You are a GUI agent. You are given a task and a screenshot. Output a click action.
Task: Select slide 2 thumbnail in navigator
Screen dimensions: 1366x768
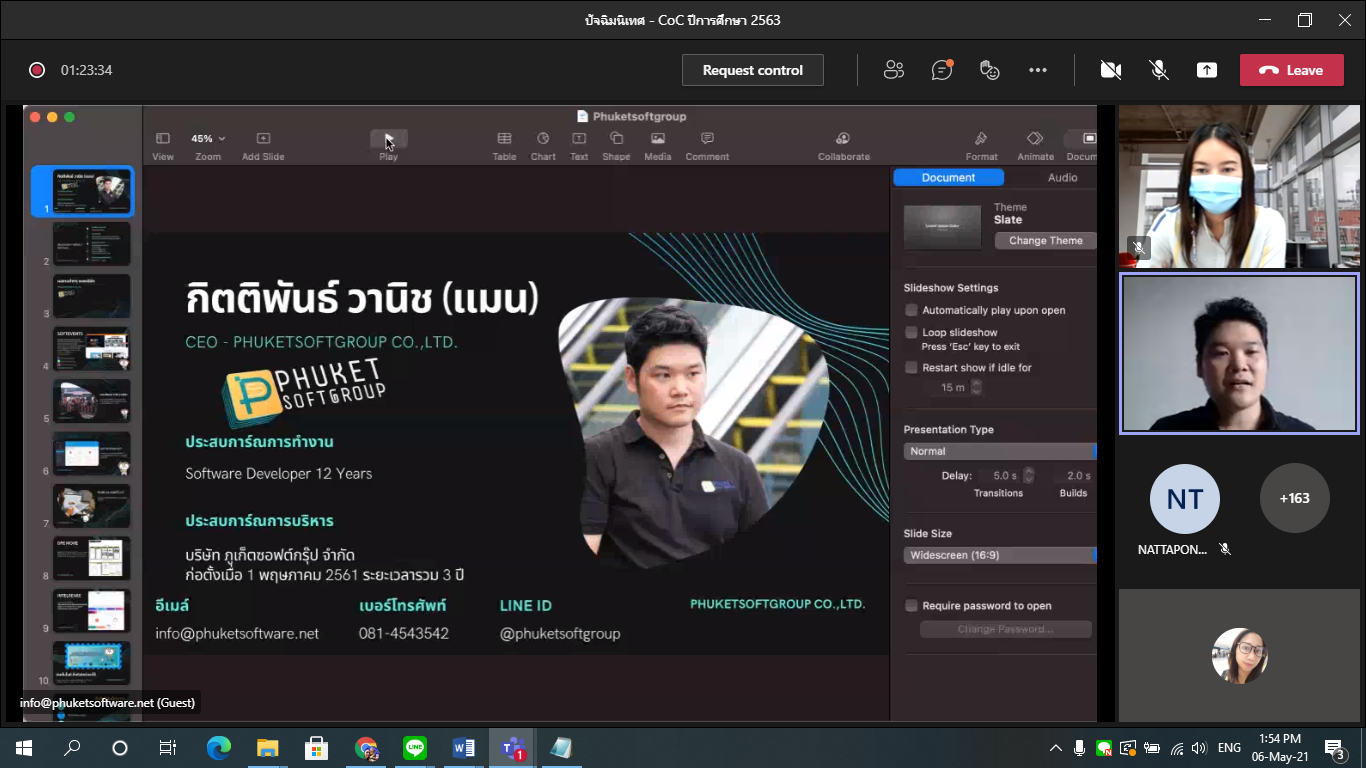point(91,244)
